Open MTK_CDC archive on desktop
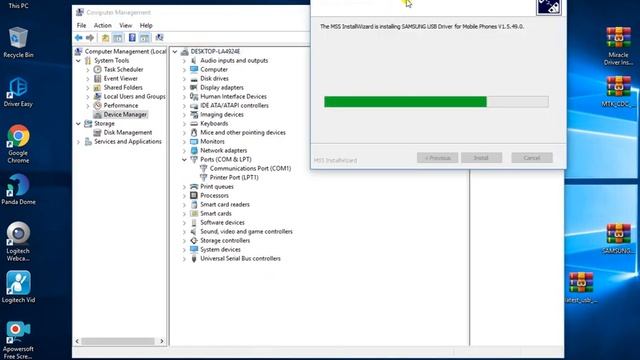The width and height of the screenshot is (640, 360). [618, 91]
